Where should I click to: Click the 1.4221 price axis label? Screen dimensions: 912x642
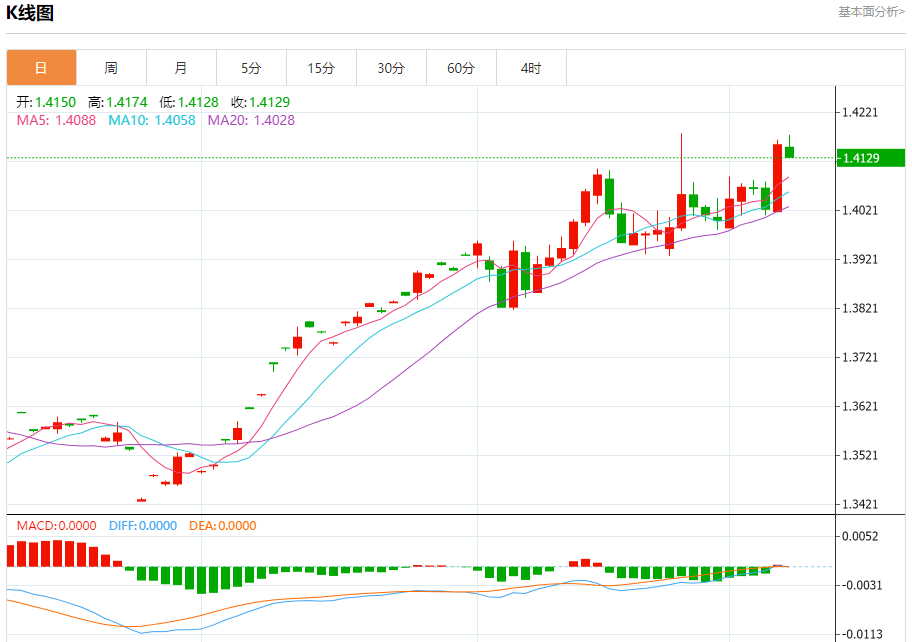860,112
